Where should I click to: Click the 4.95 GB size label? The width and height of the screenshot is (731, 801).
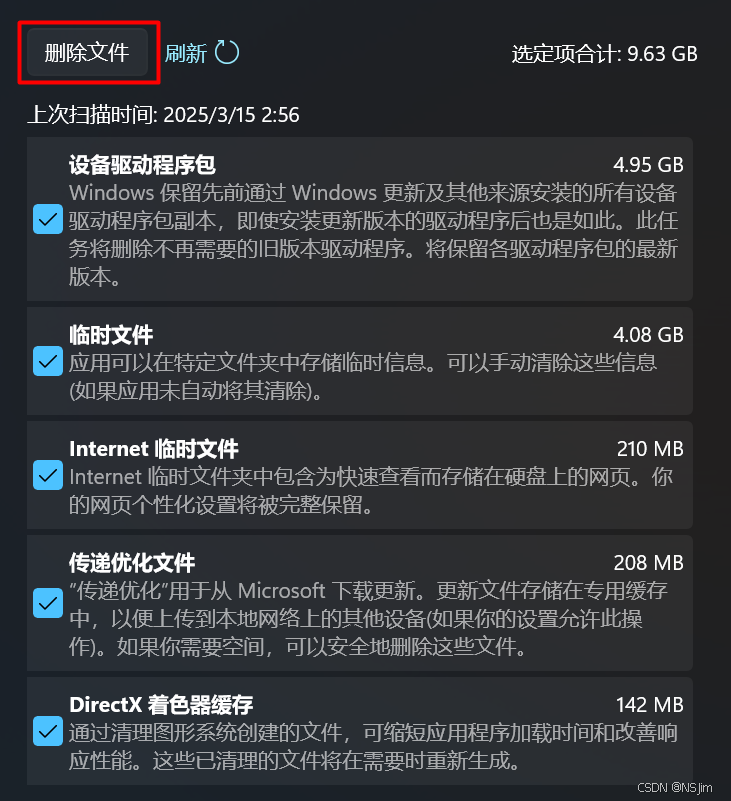click(648, 165)
